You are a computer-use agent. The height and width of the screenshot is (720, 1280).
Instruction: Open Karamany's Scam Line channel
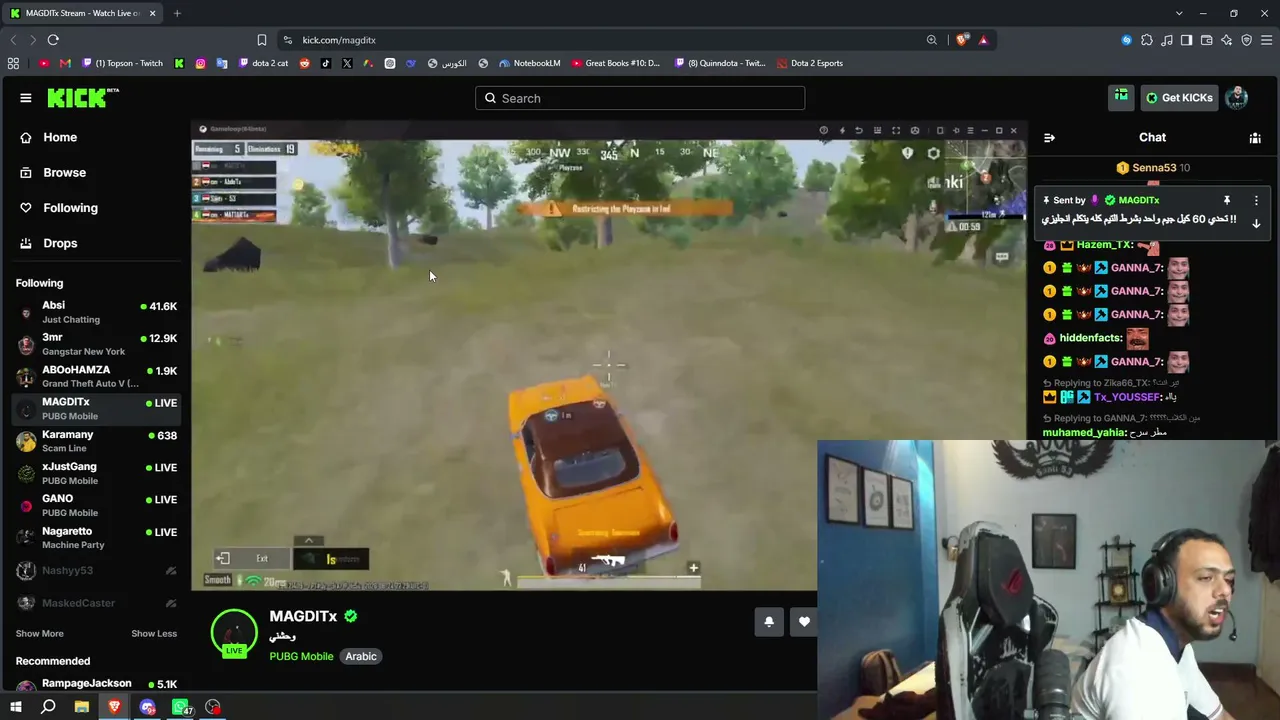(x=96, y=441)
